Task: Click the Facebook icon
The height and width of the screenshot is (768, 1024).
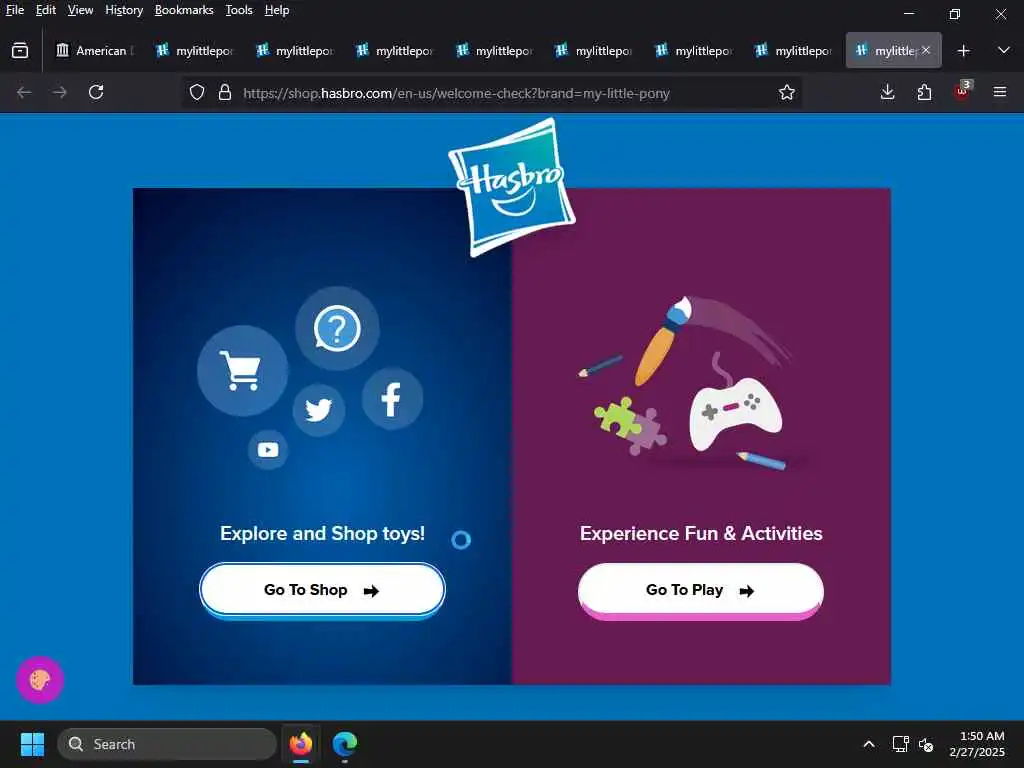Action: tap(392, 399)
